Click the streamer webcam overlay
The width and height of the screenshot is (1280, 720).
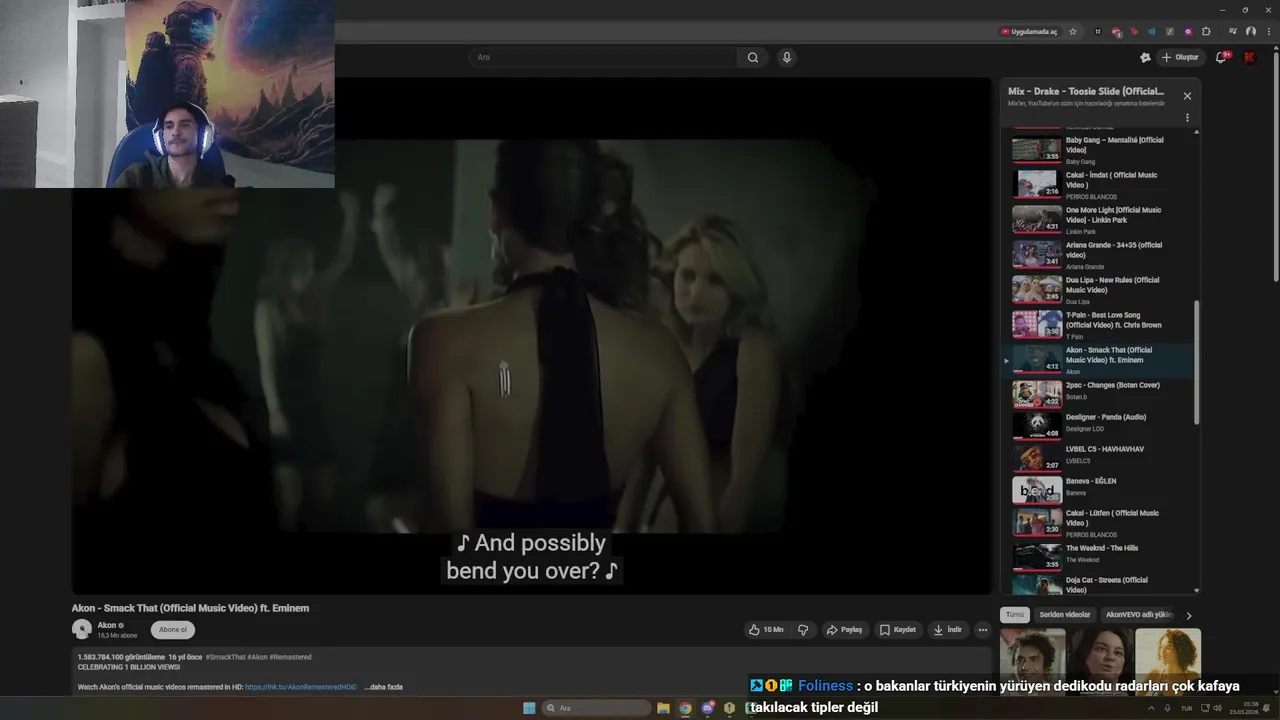167,94
